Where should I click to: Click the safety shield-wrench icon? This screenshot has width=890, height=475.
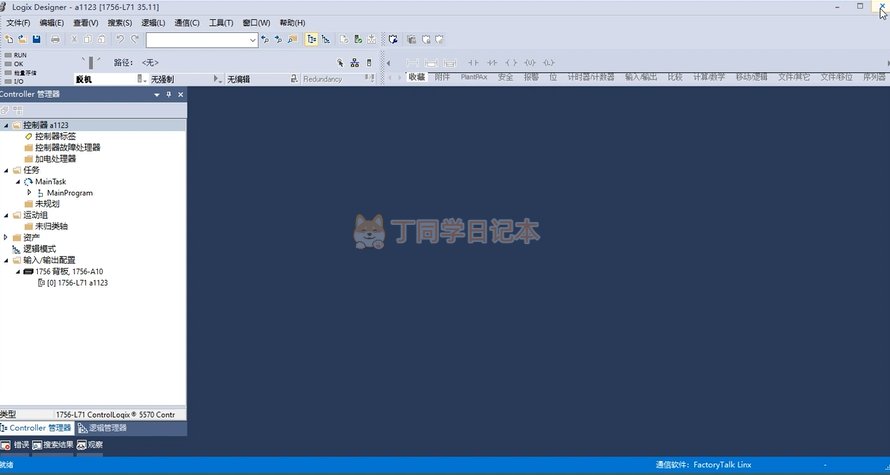click(x=393, y=39)
